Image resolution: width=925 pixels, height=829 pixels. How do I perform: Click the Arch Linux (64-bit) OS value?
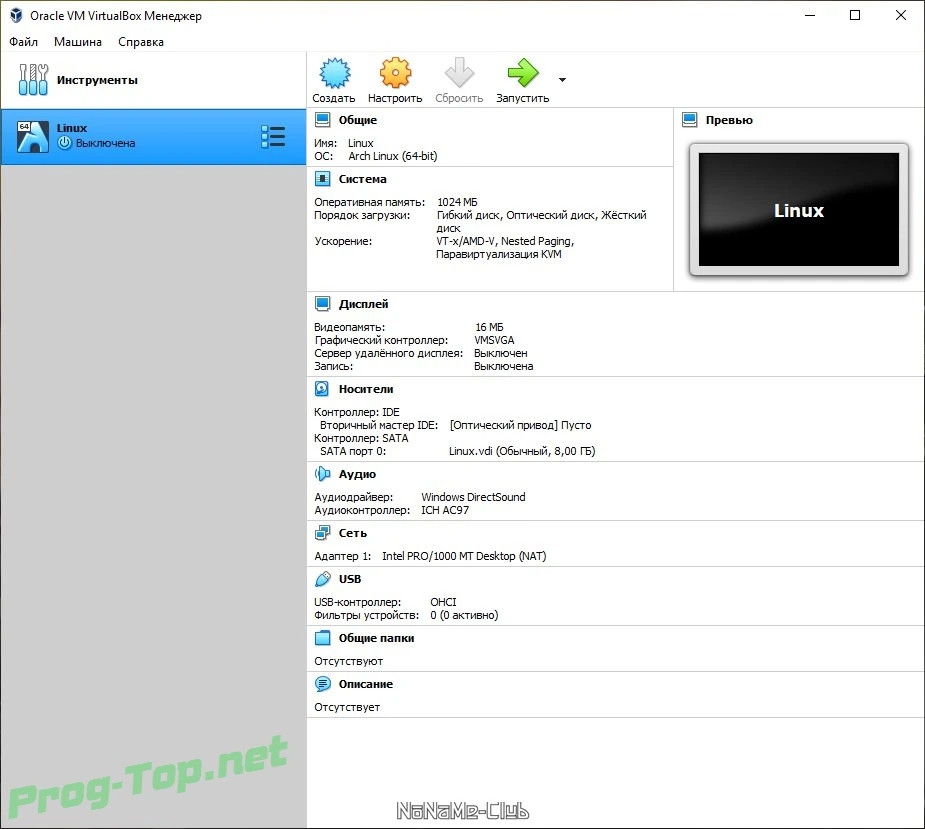coord(393,156)
